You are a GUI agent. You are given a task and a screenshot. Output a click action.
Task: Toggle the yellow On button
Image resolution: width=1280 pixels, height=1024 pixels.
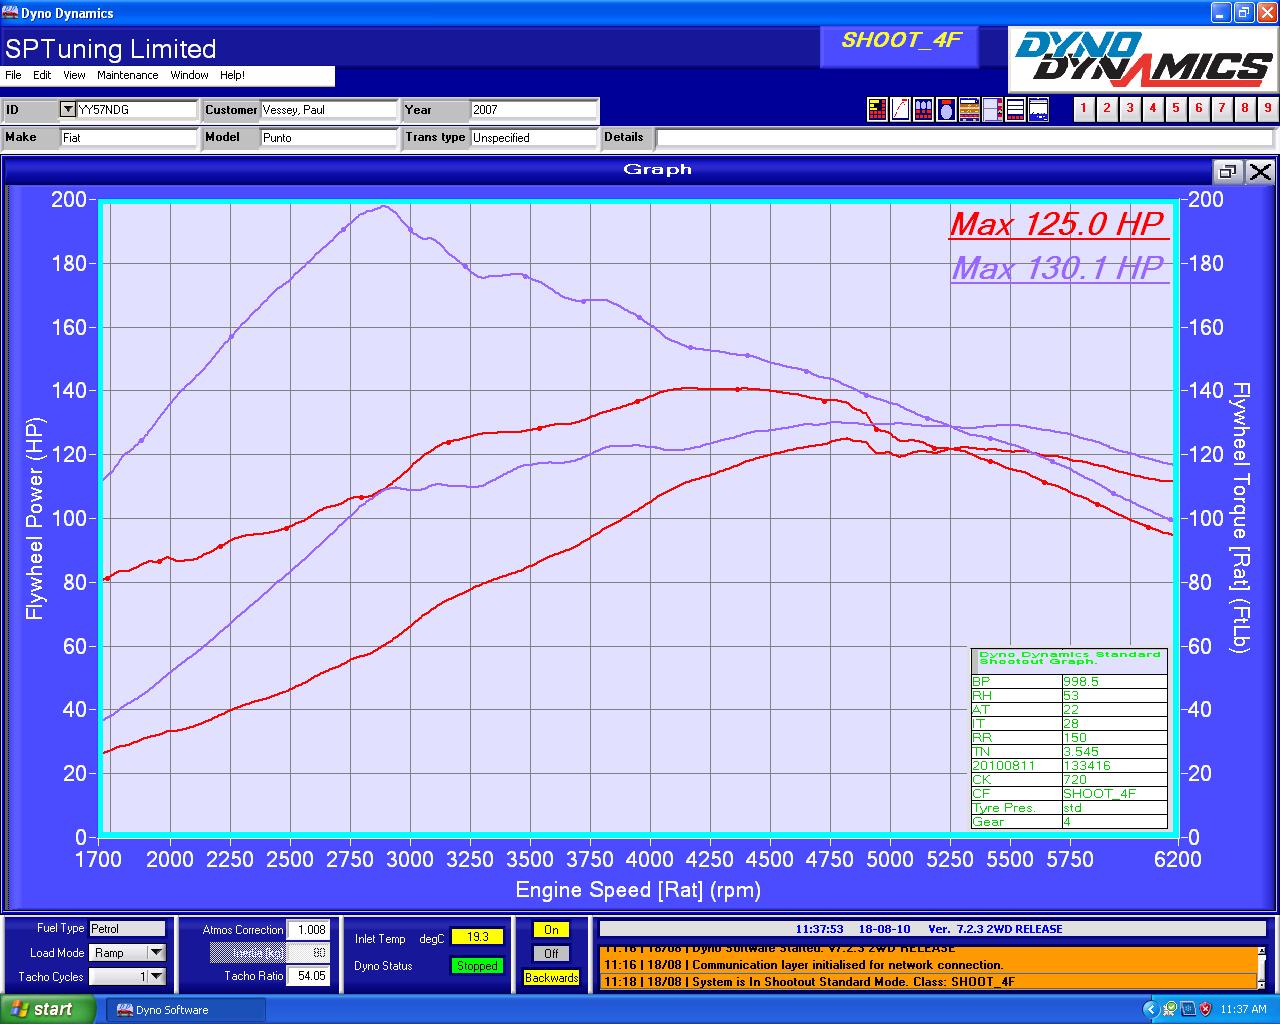pyautogui.click(x=551, y=930)
